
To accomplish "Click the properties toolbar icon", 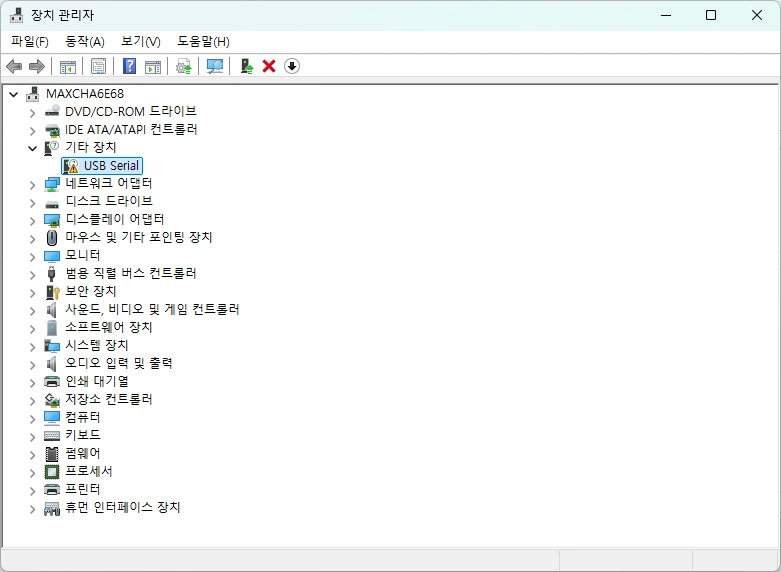I will coord(99,66).
